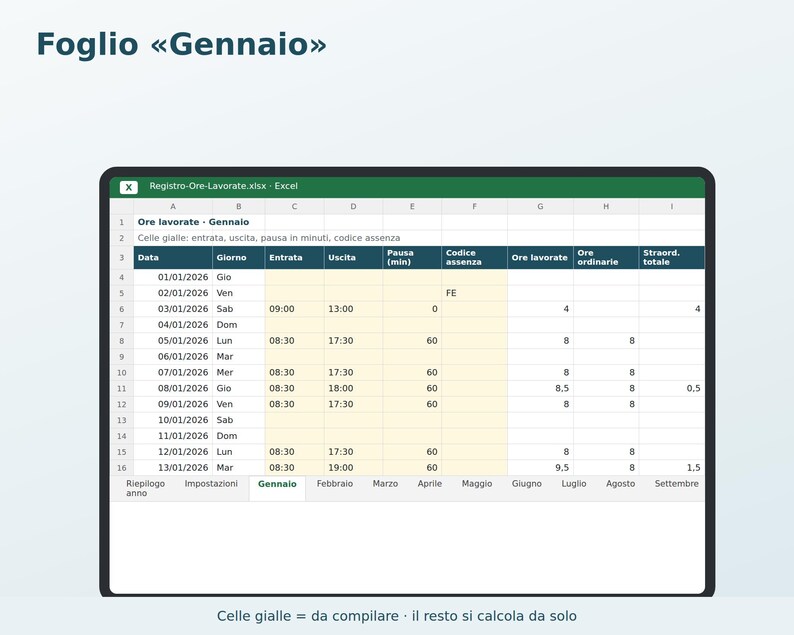Switch to the Luglio sheet tab
This screenshot has width=794, height=635.
click(574, 484)
